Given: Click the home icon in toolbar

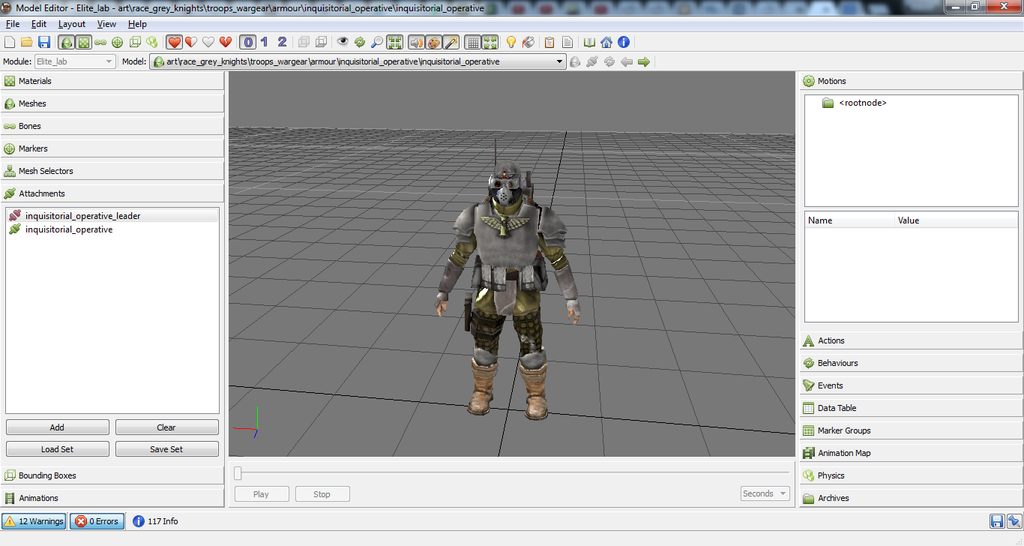Looking at the screenshot, I should point(606,42).
